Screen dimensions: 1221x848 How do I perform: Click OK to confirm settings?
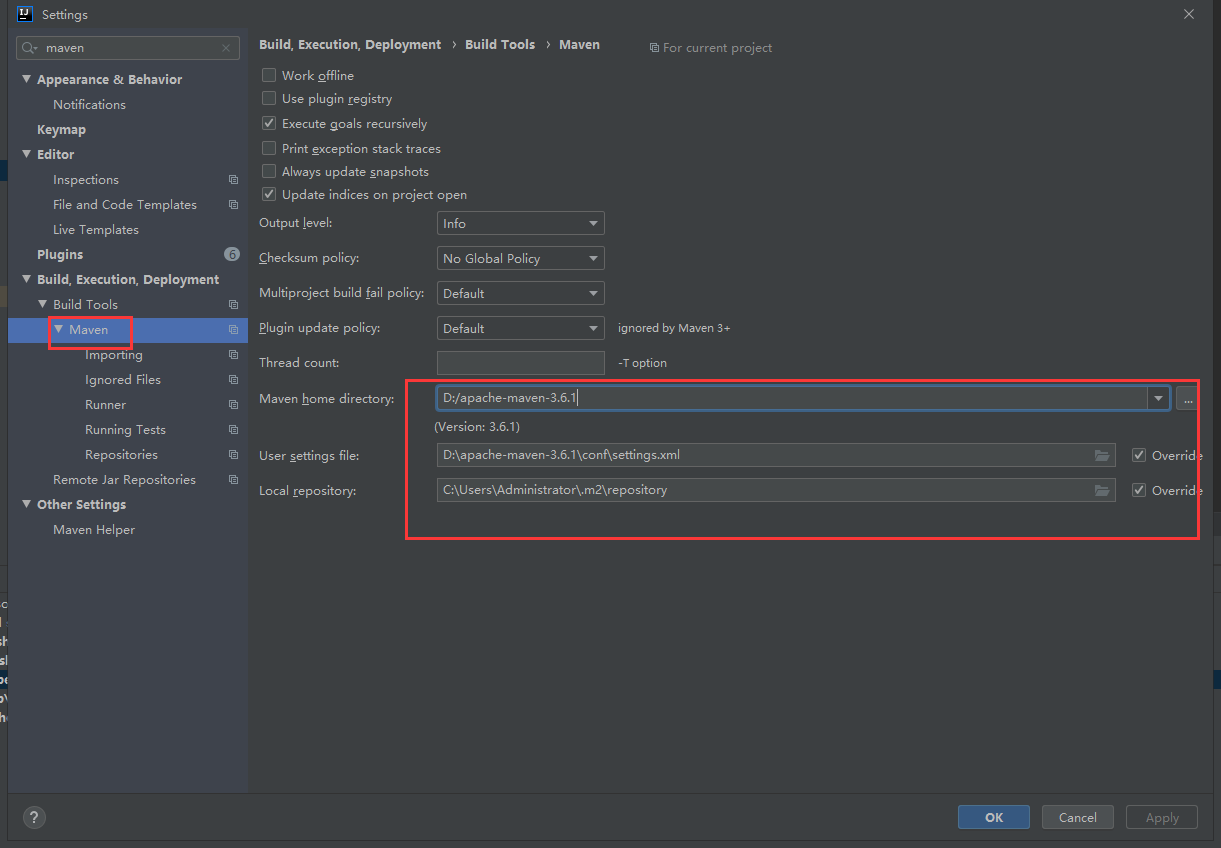click(x=994, y=817)
